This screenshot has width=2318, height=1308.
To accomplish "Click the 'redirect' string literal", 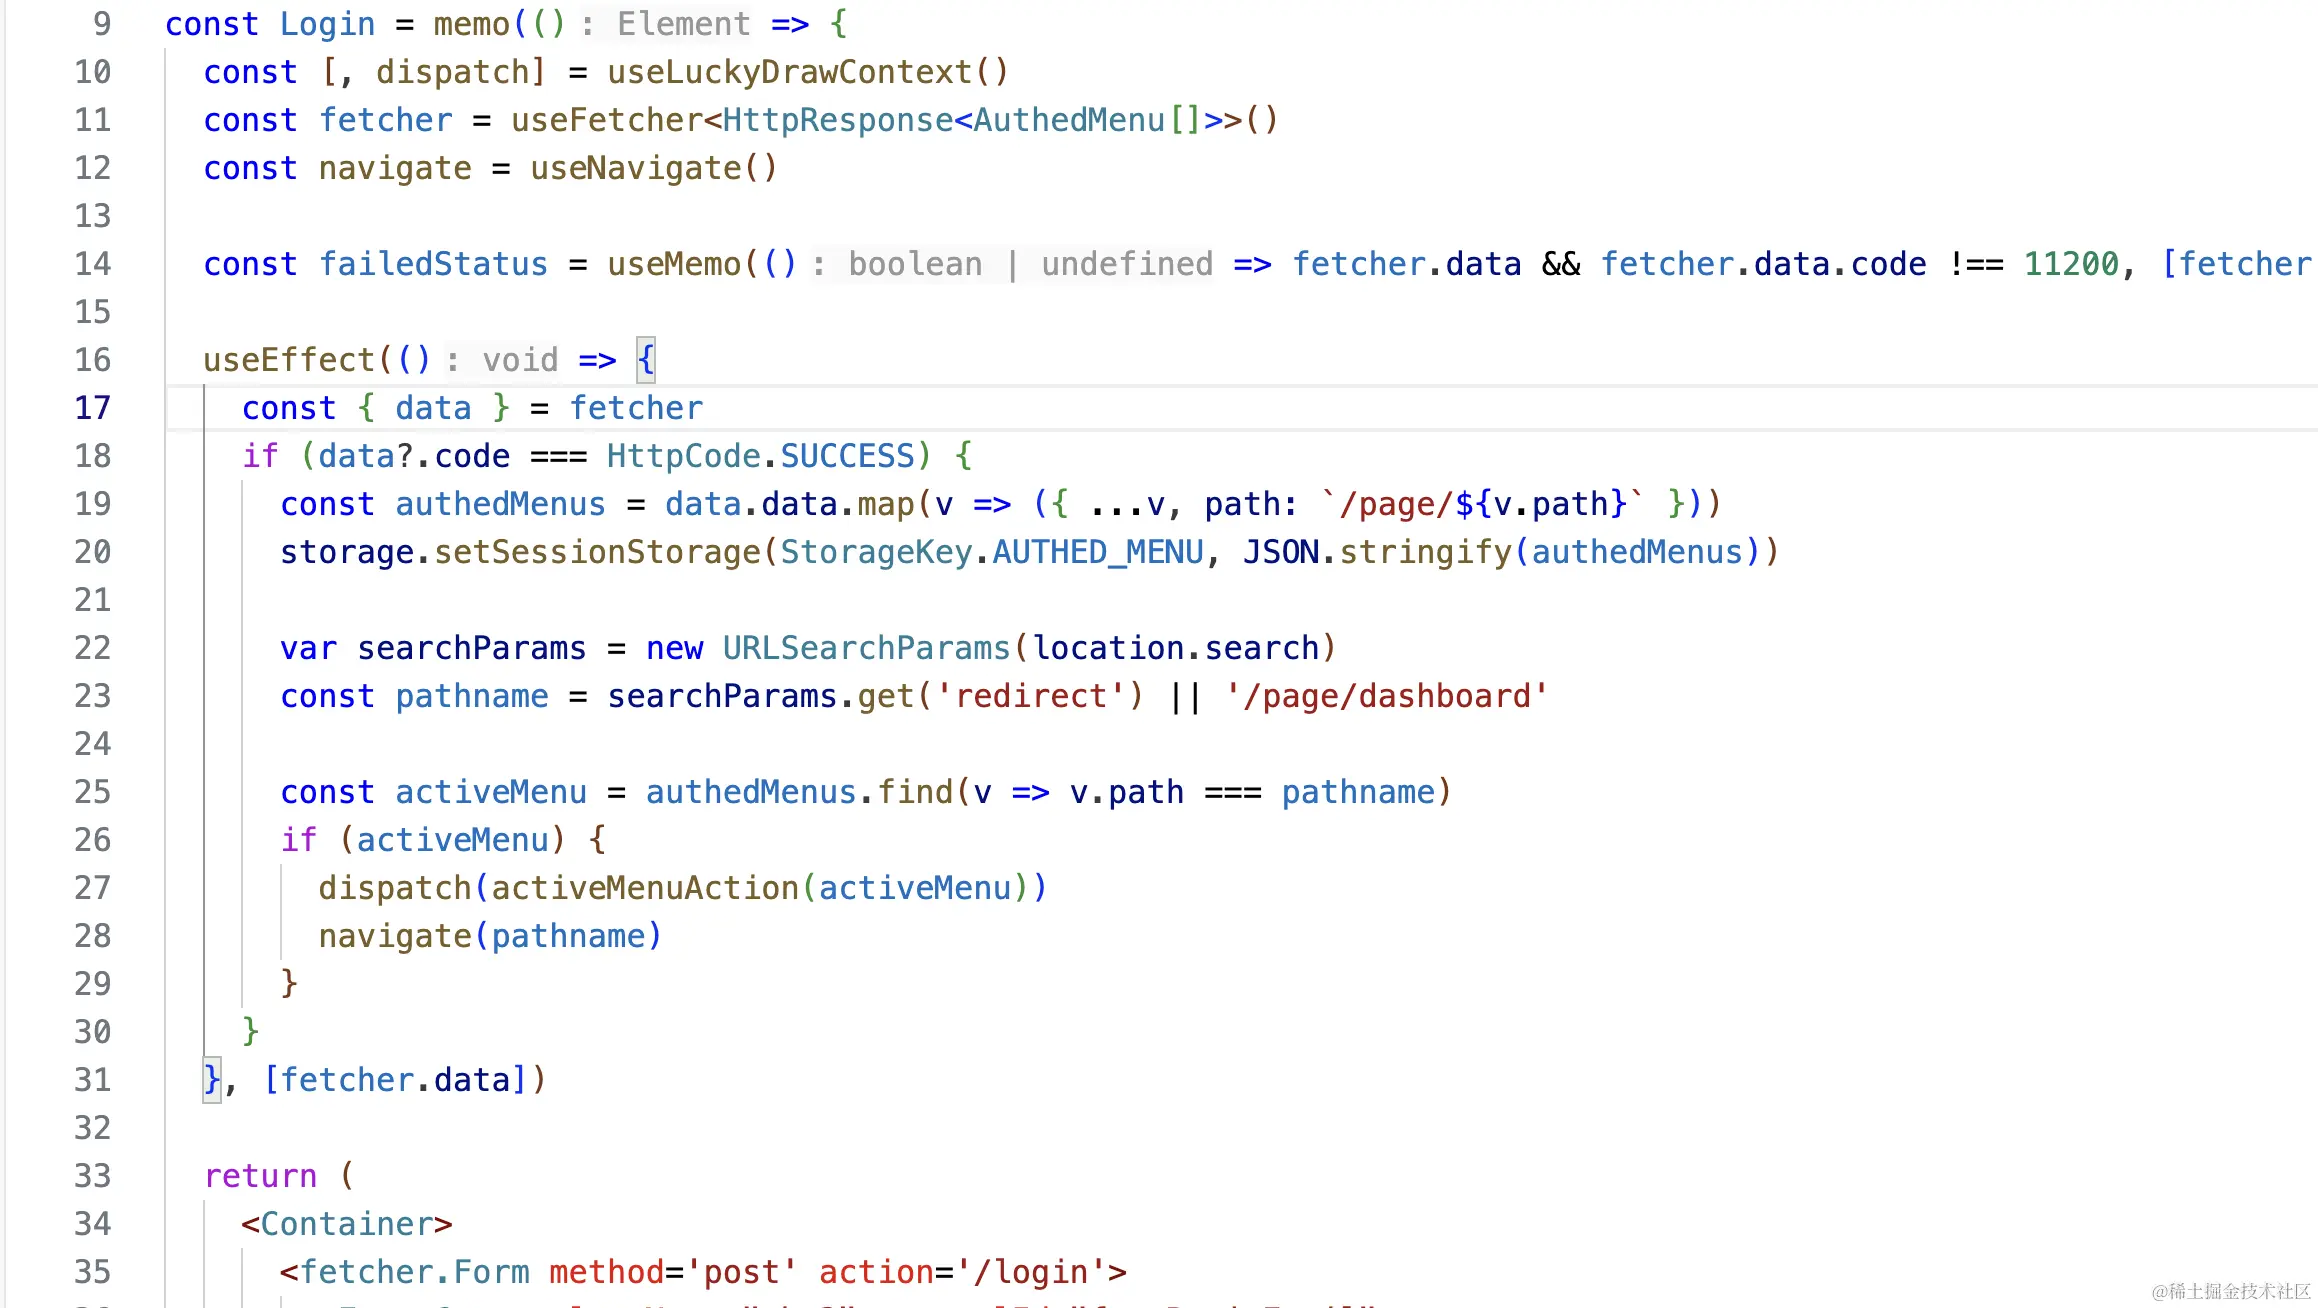I will coord(1030,696).
